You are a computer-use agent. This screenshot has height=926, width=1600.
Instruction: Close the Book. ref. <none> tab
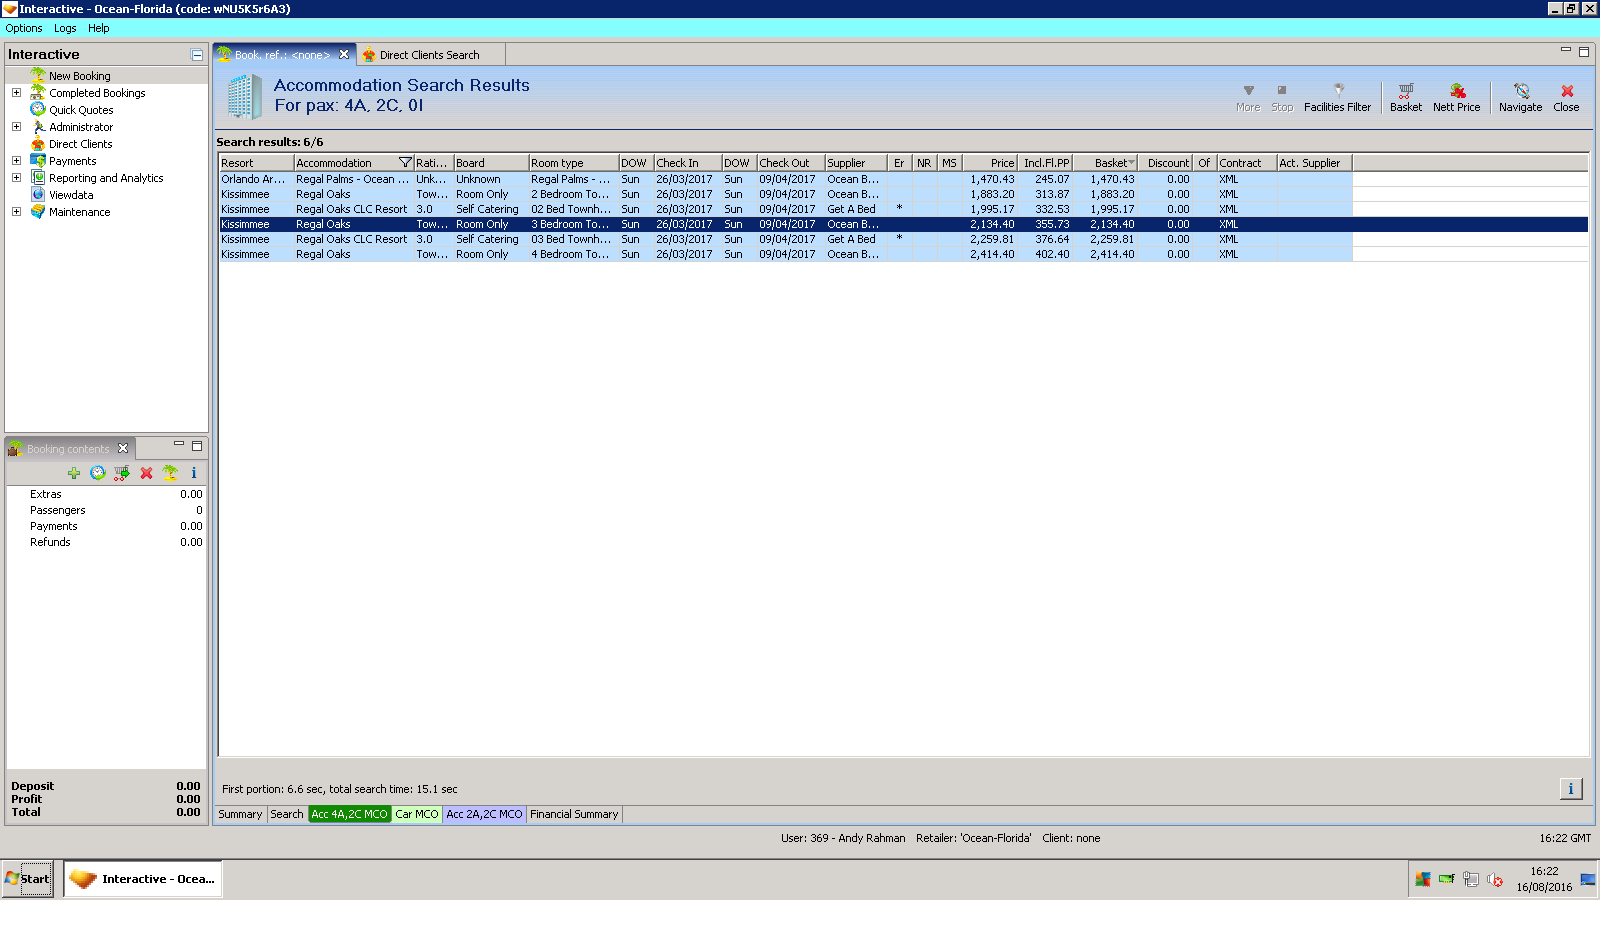tap(344, 55)
